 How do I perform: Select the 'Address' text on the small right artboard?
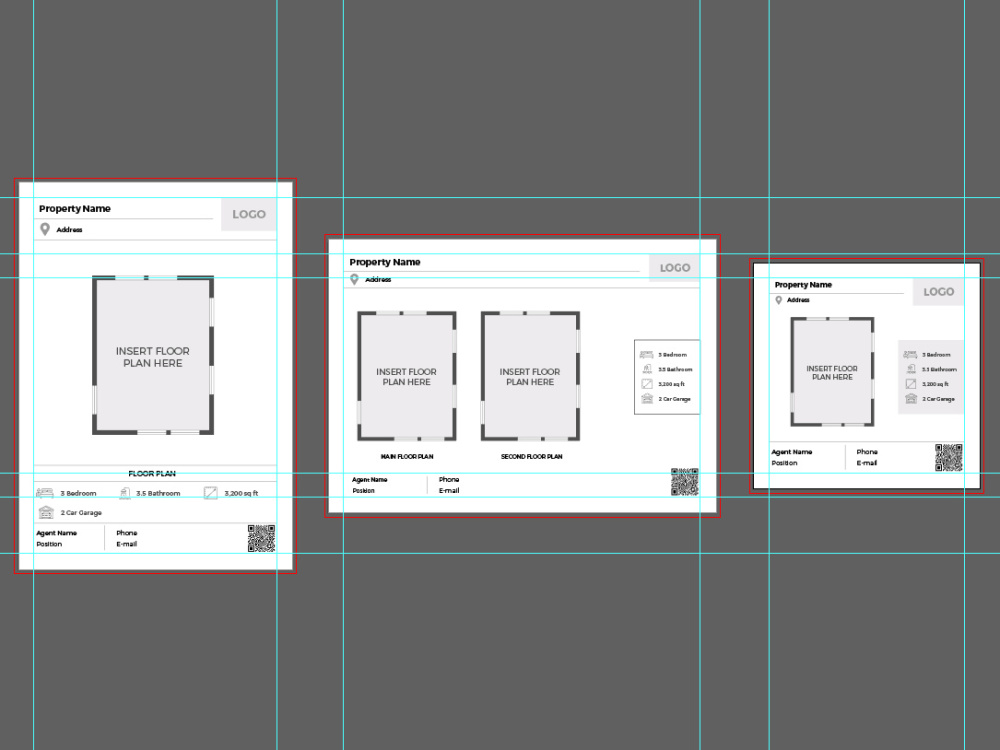point(798,300)
